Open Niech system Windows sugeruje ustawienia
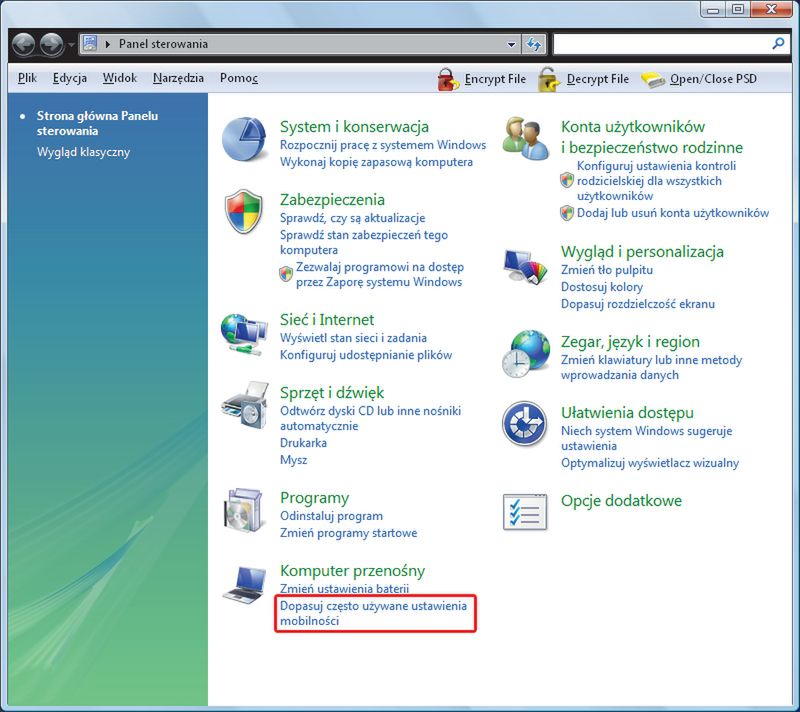 click(x=646, y=438)
